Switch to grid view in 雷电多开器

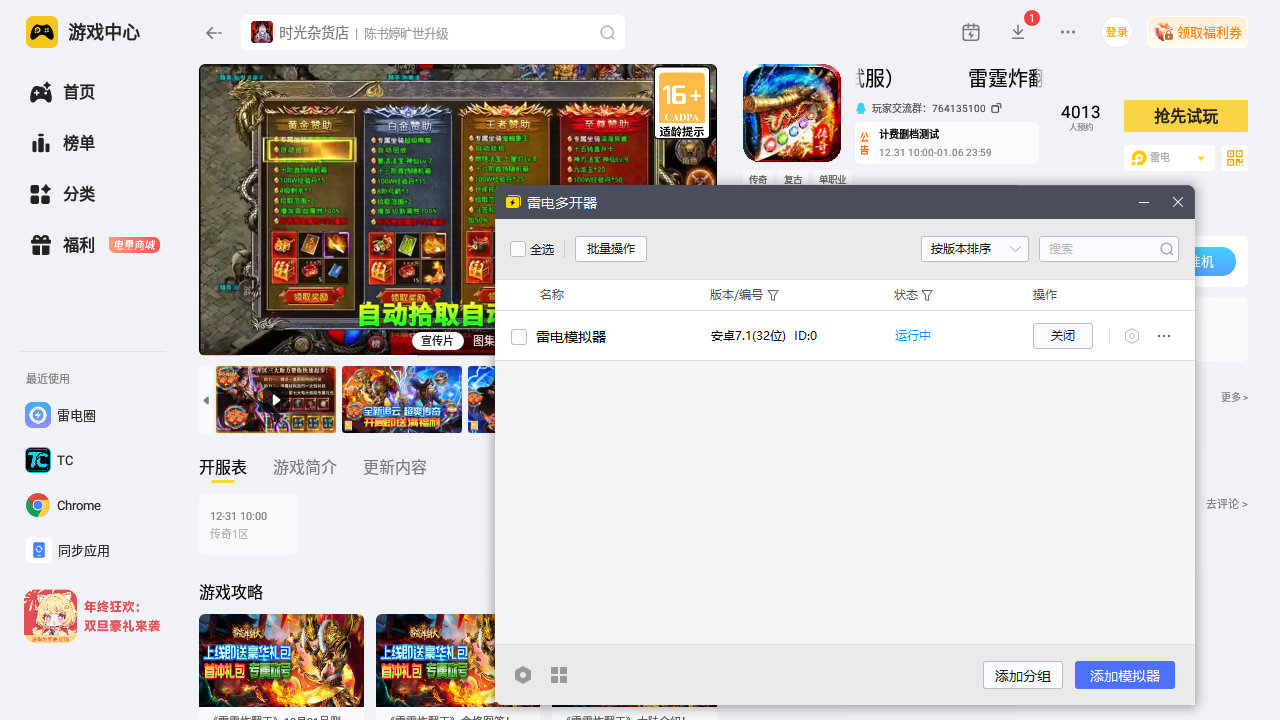pos(559,675)
